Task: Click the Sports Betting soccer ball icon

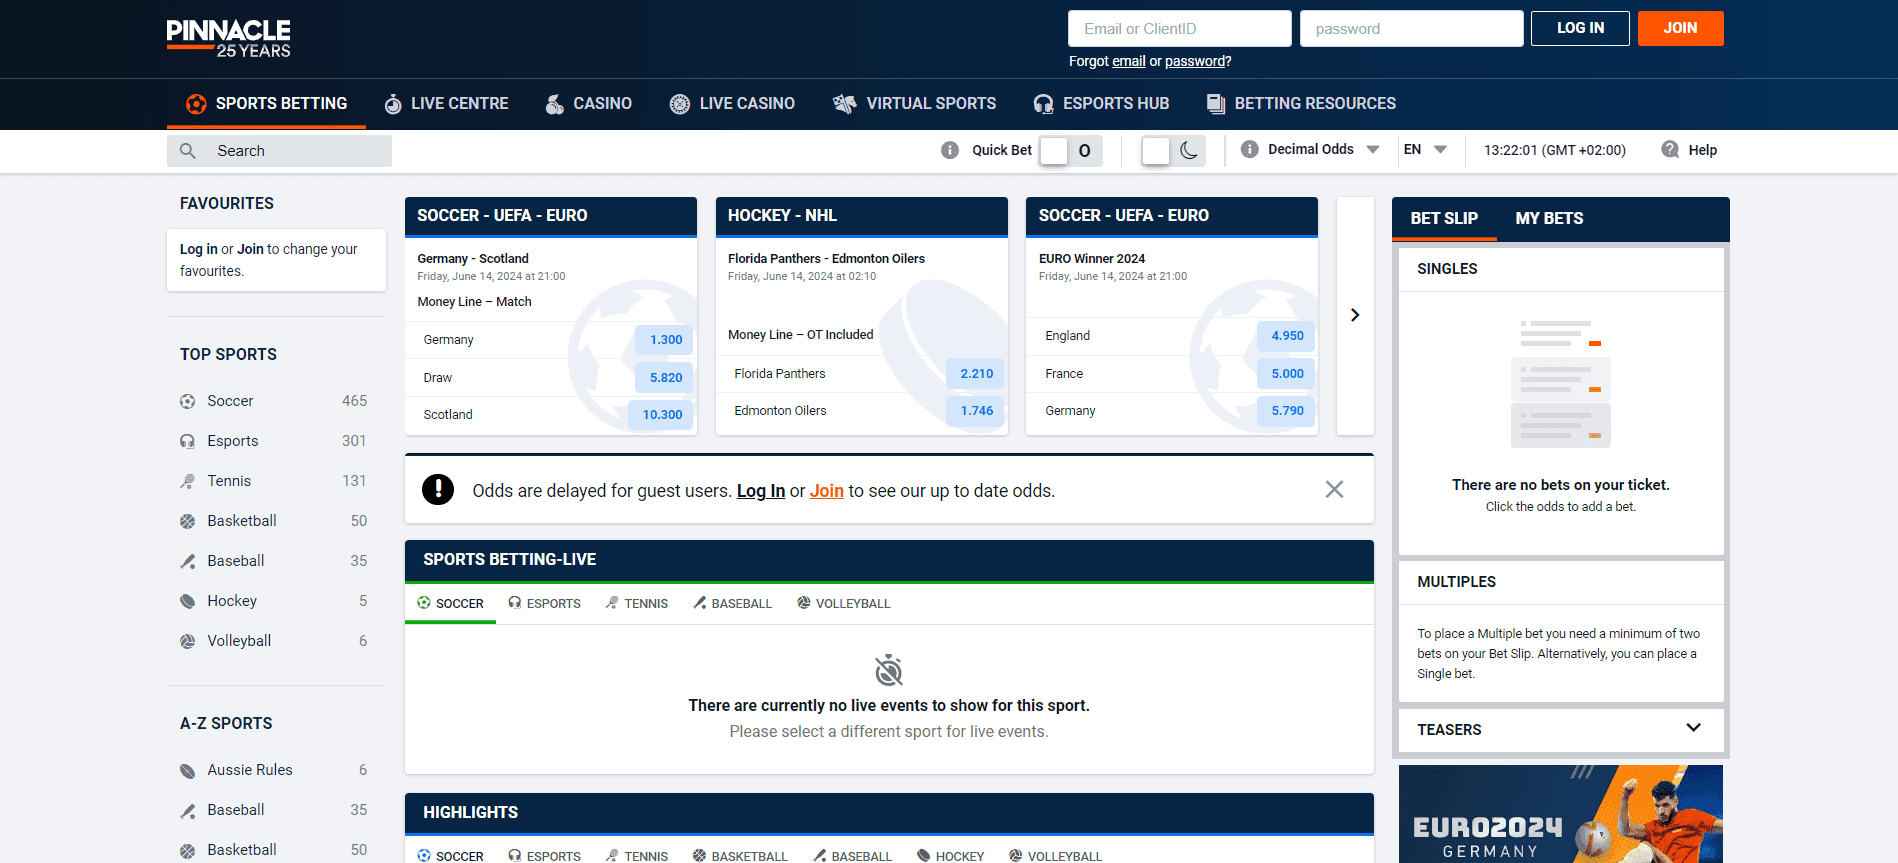Action: (x=196, y=104)
